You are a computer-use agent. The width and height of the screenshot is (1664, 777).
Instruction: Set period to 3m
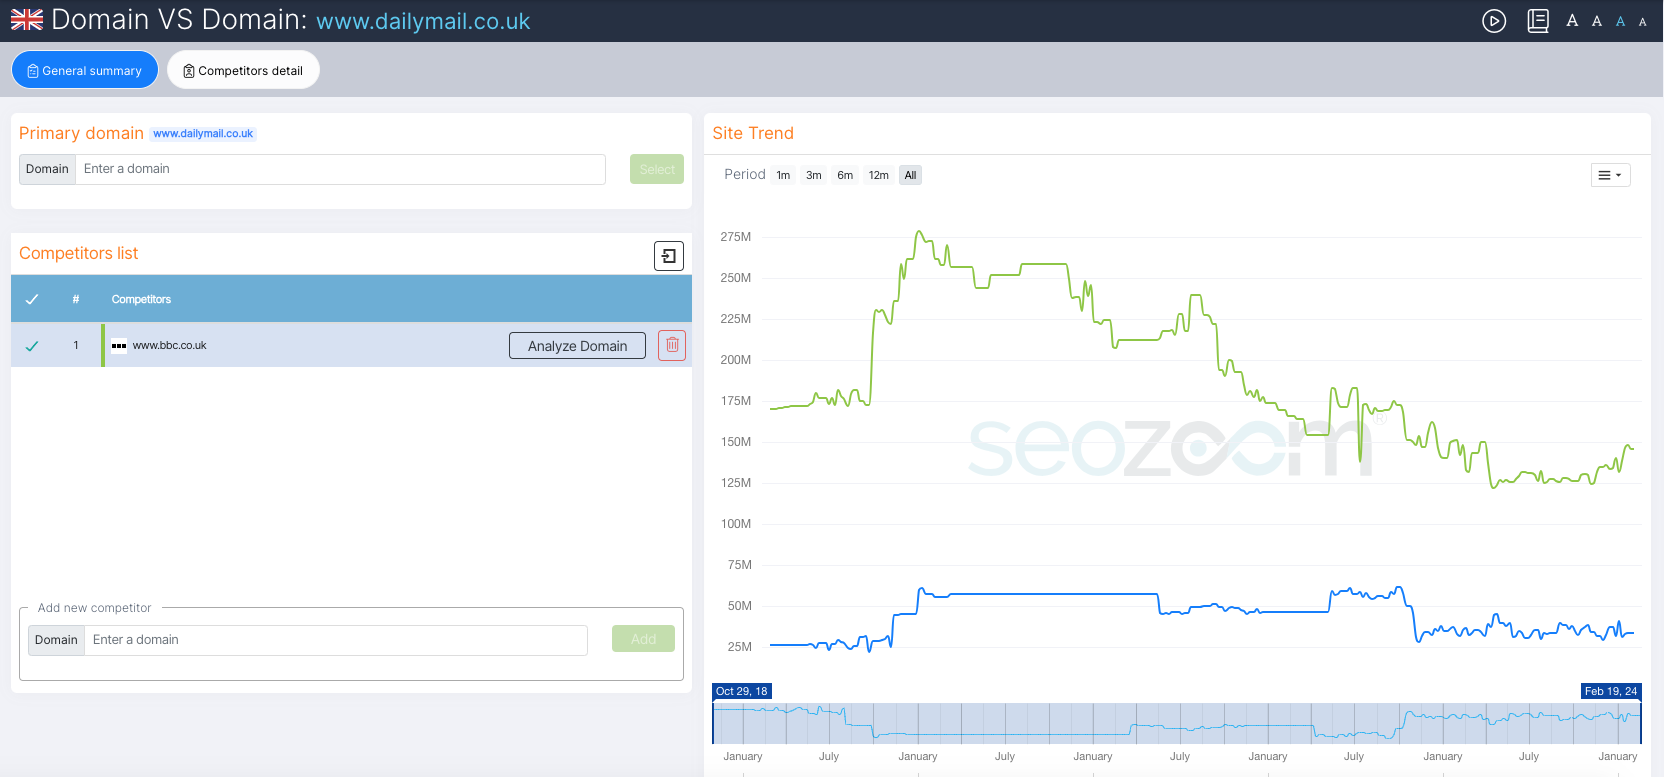[x=814, y=175]
